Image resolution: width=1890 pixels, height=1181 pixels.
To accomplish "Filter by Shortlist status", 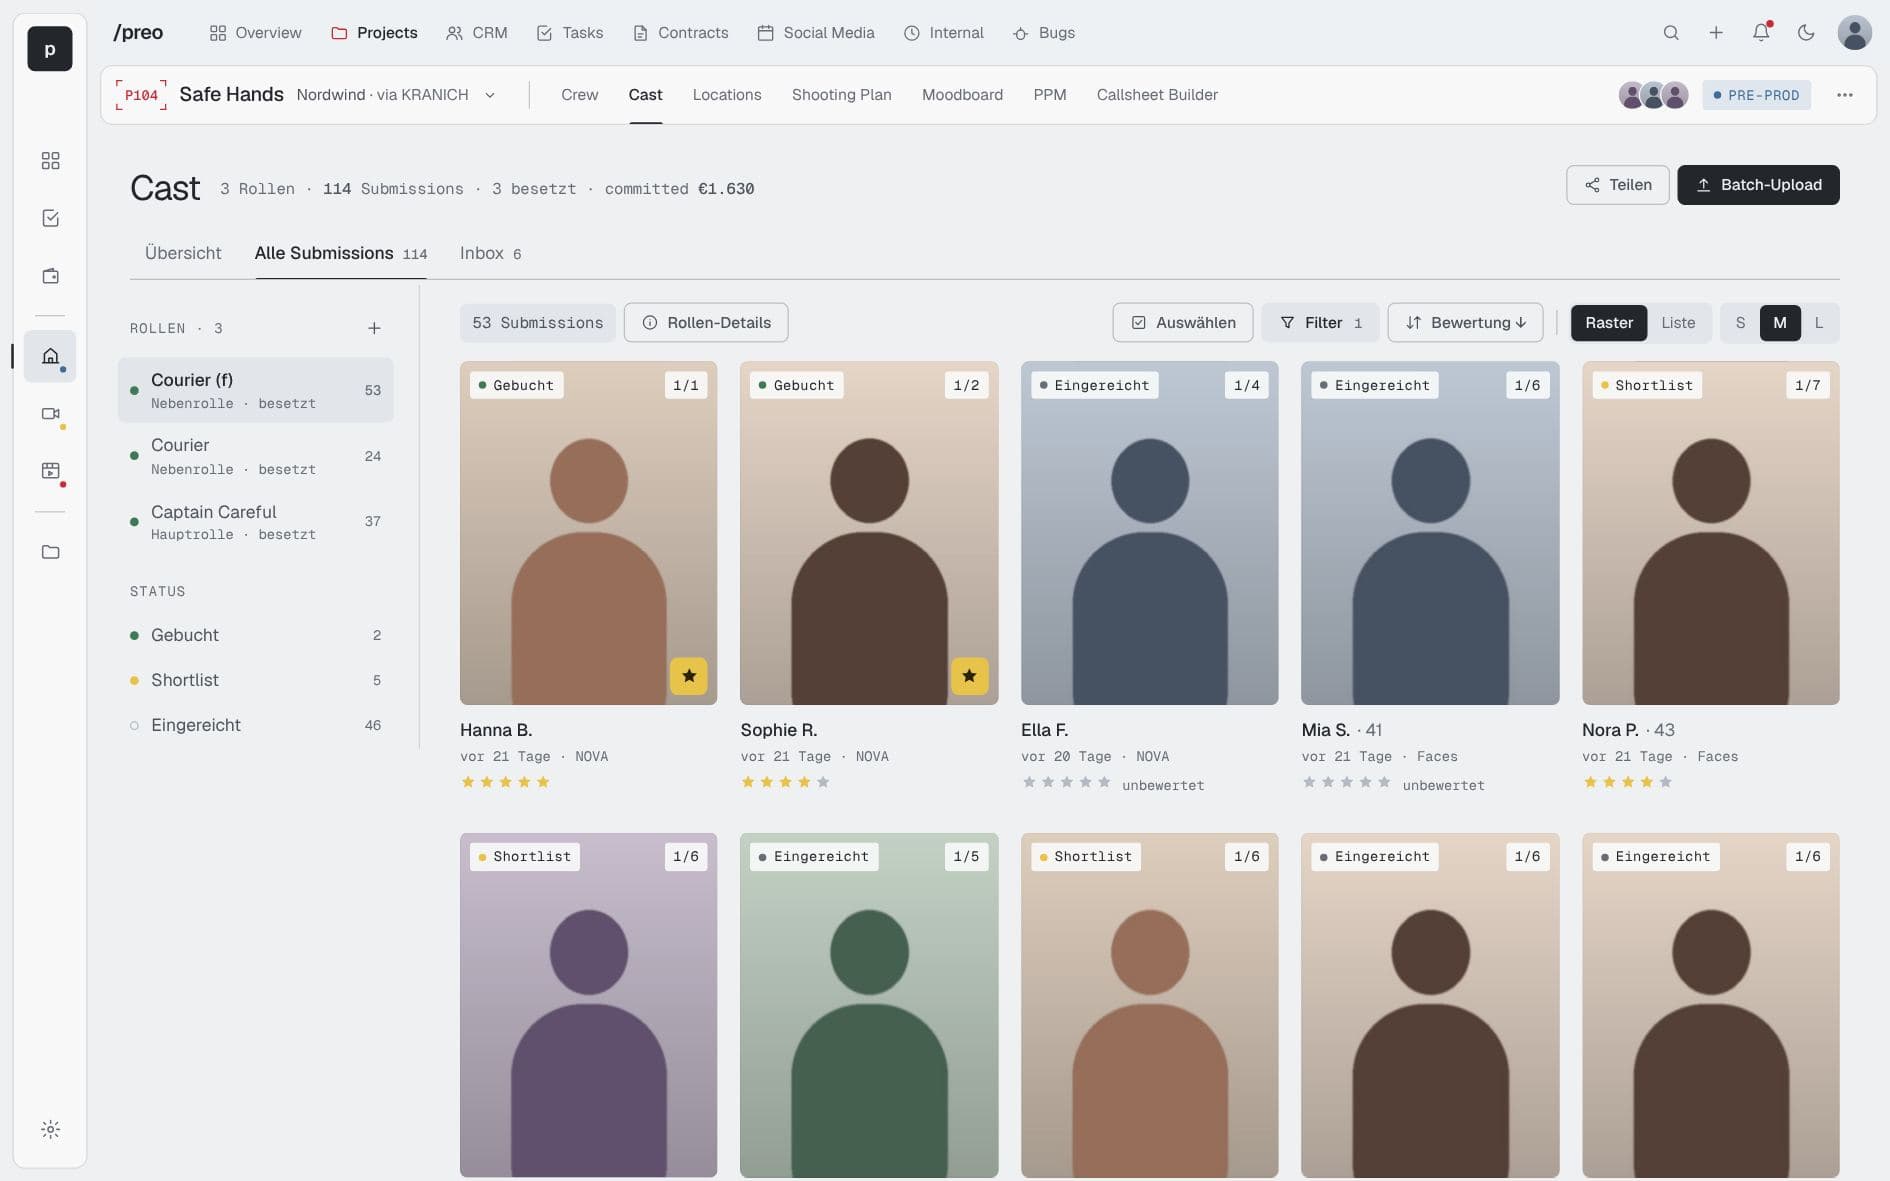I will pyautogui.click(x=256, y=680).
